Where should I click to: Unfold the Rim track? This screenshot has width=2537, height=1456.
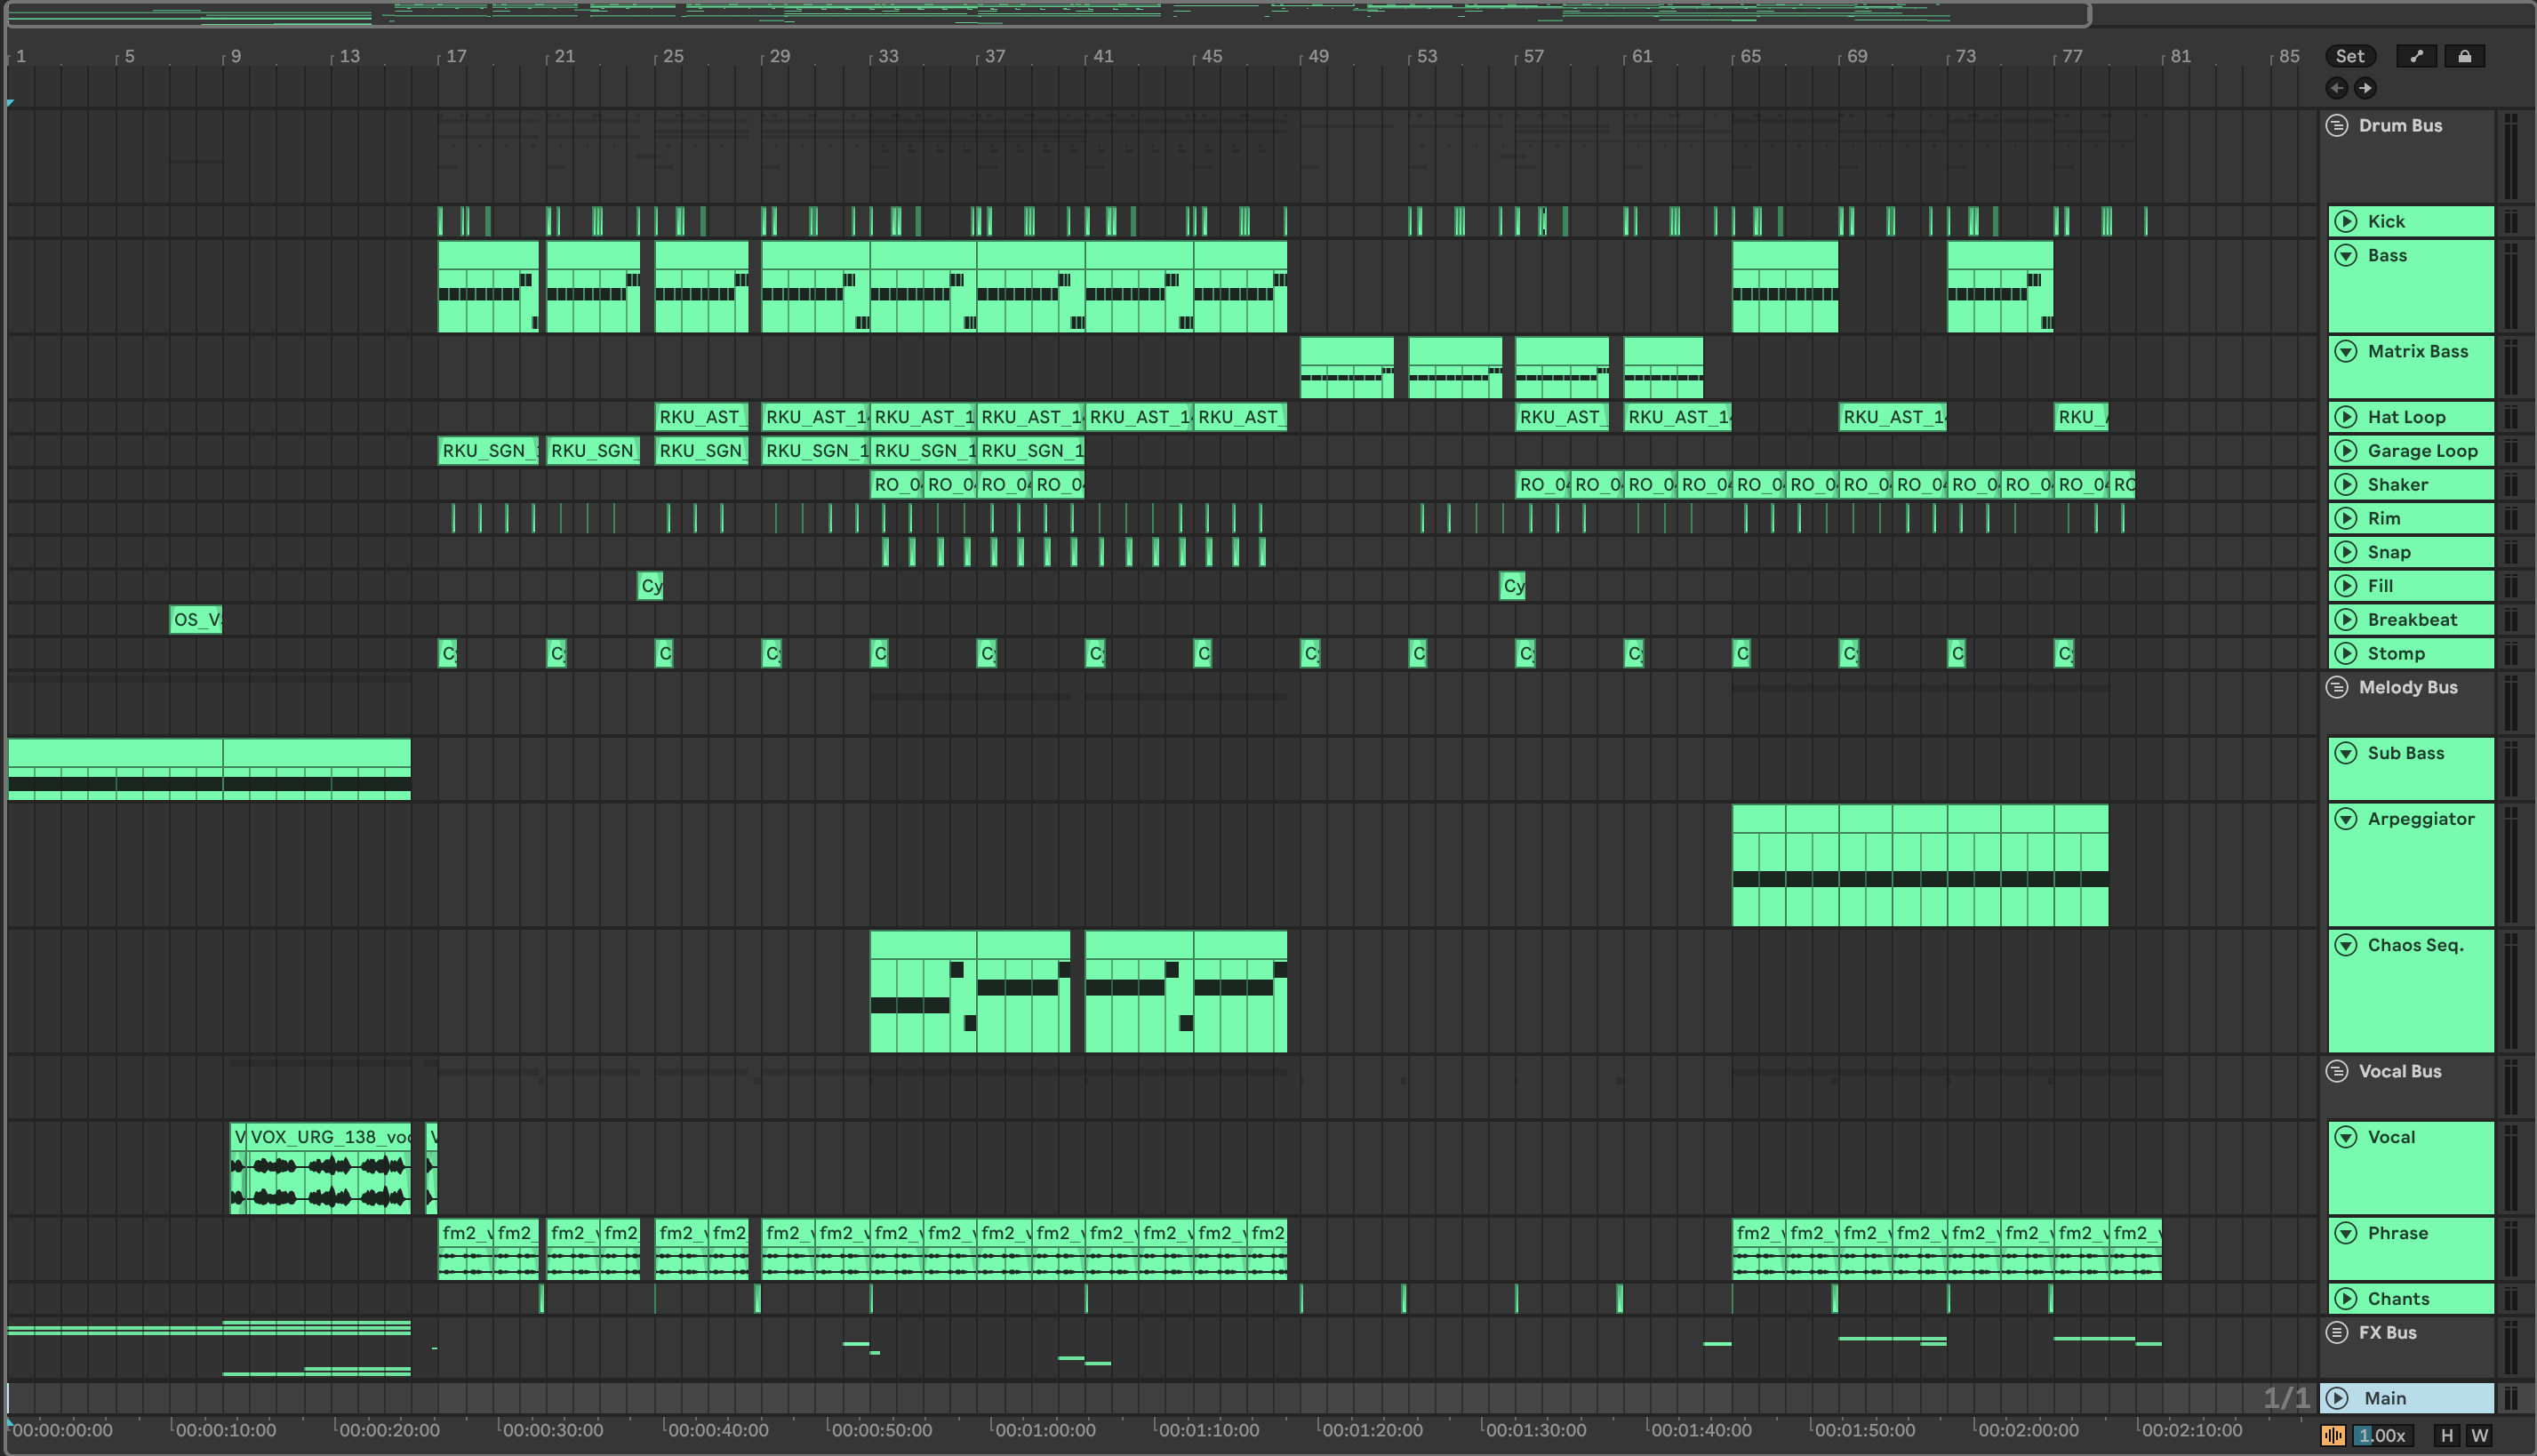coord(2345,518)
